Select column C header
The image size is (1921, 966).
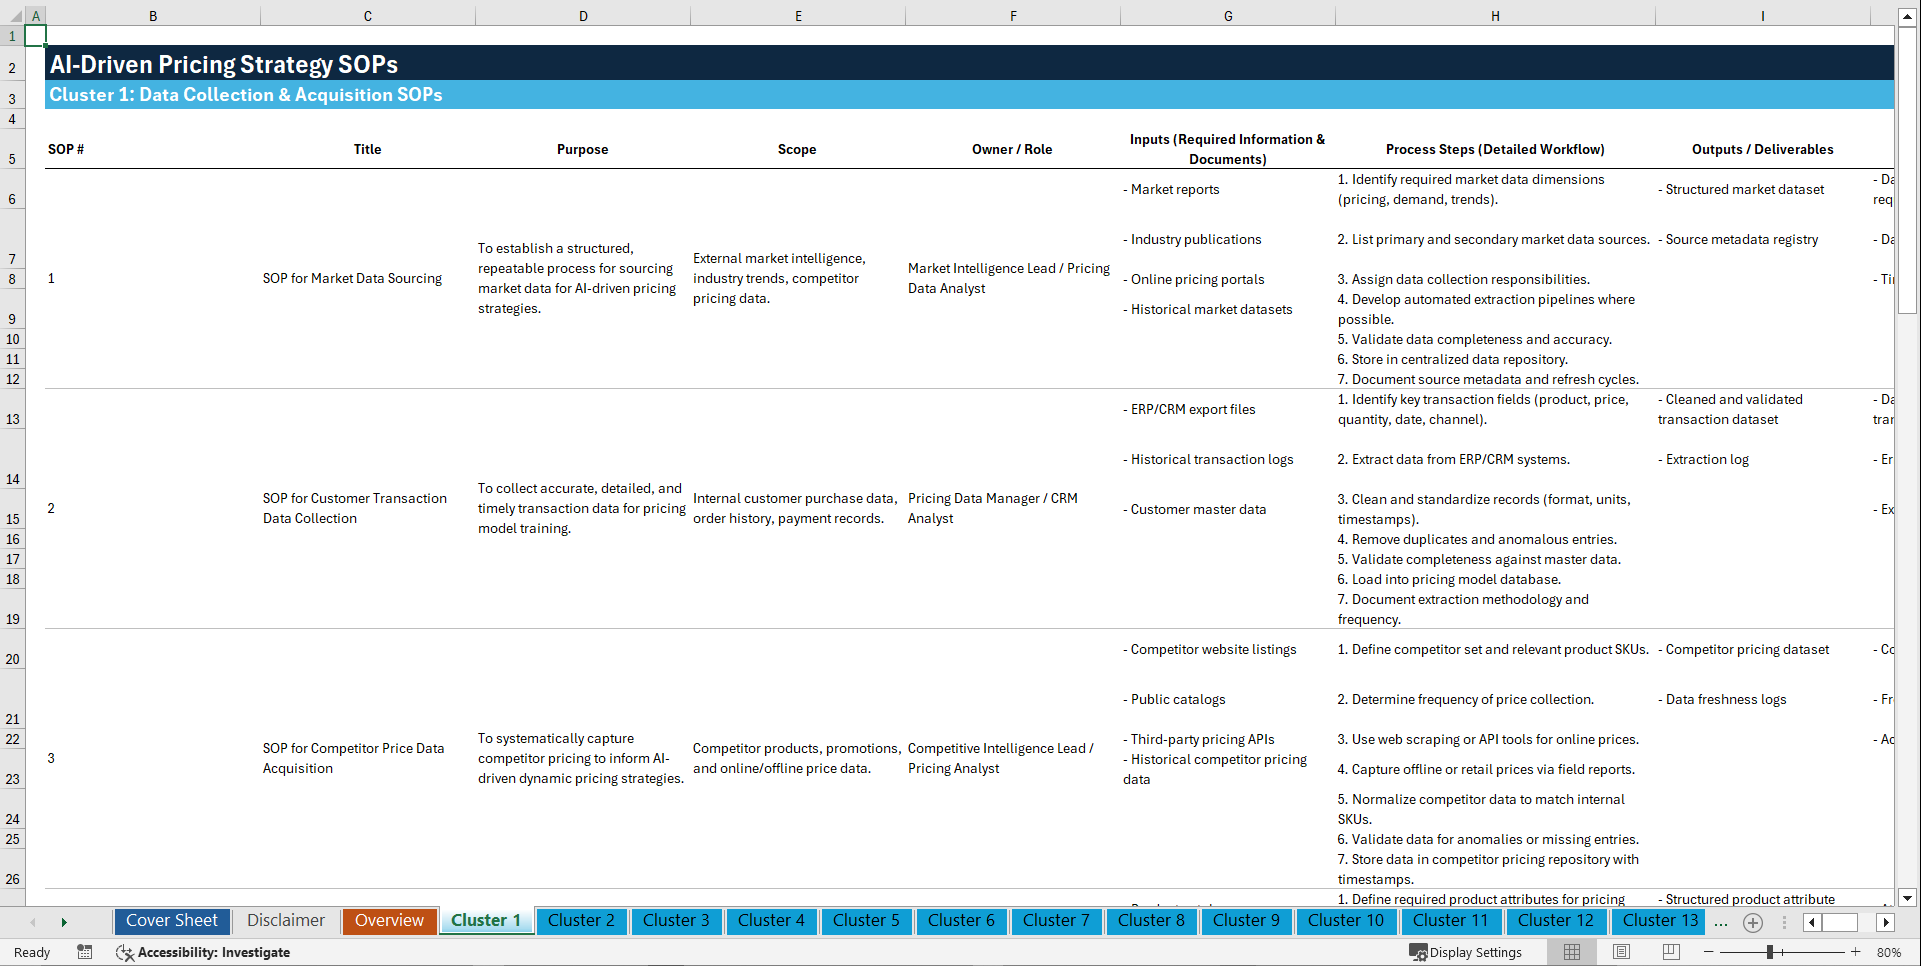pyautogui.click(x=368, y=15)
